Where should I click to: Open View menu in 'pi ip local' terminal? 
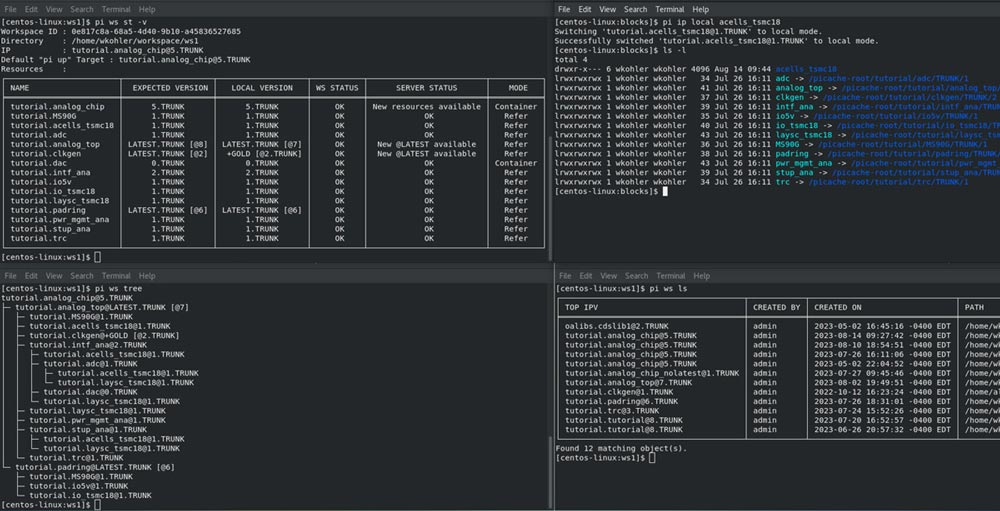point(608,10)
